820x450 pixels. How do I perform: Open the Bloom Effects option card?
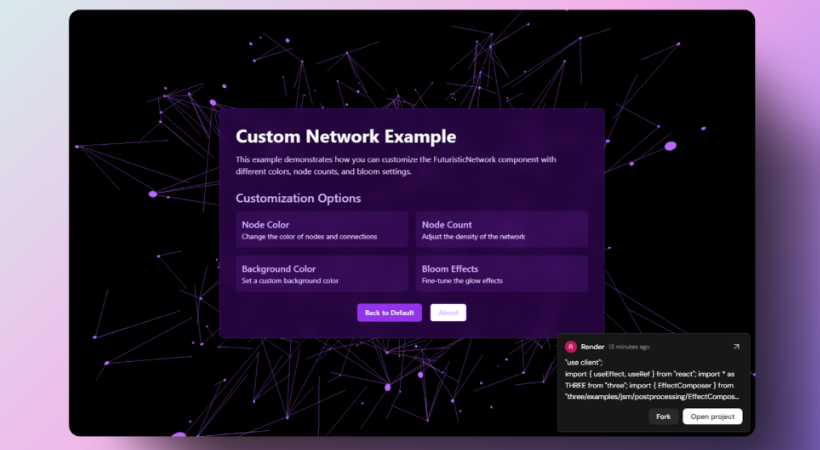tap(502, 273)
